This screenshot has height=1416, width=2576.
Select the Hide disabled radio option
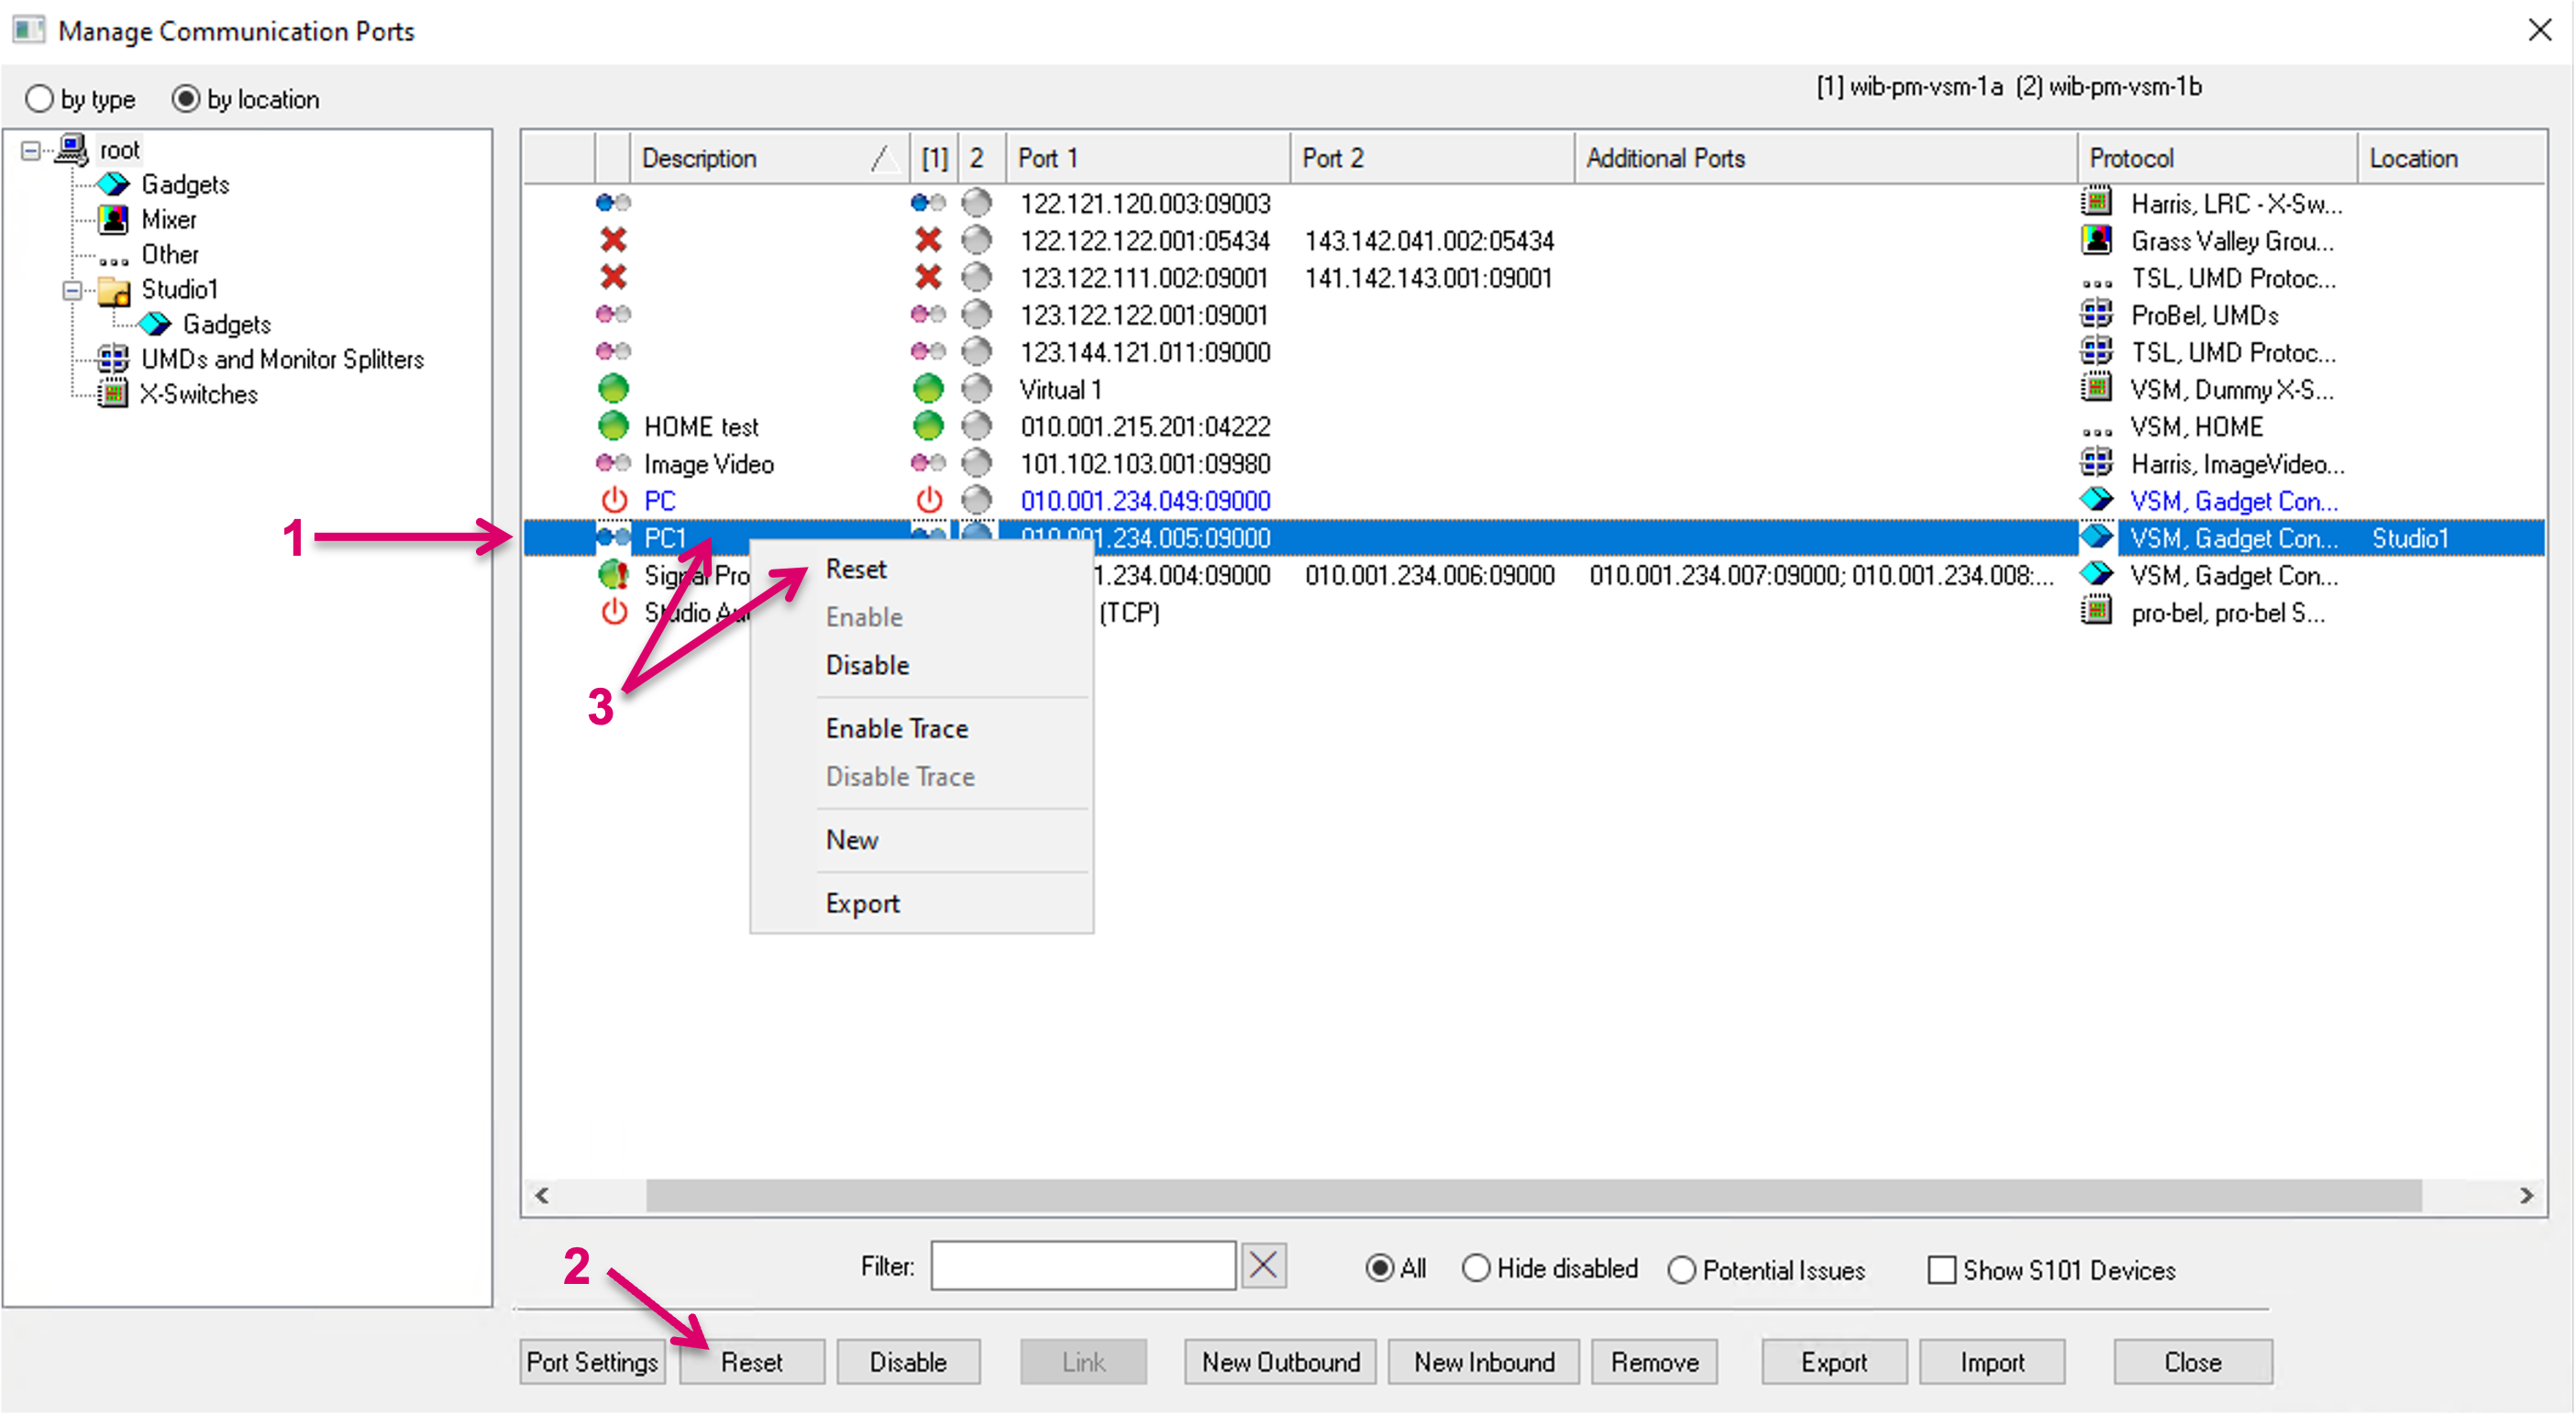click(1476, 1269)
